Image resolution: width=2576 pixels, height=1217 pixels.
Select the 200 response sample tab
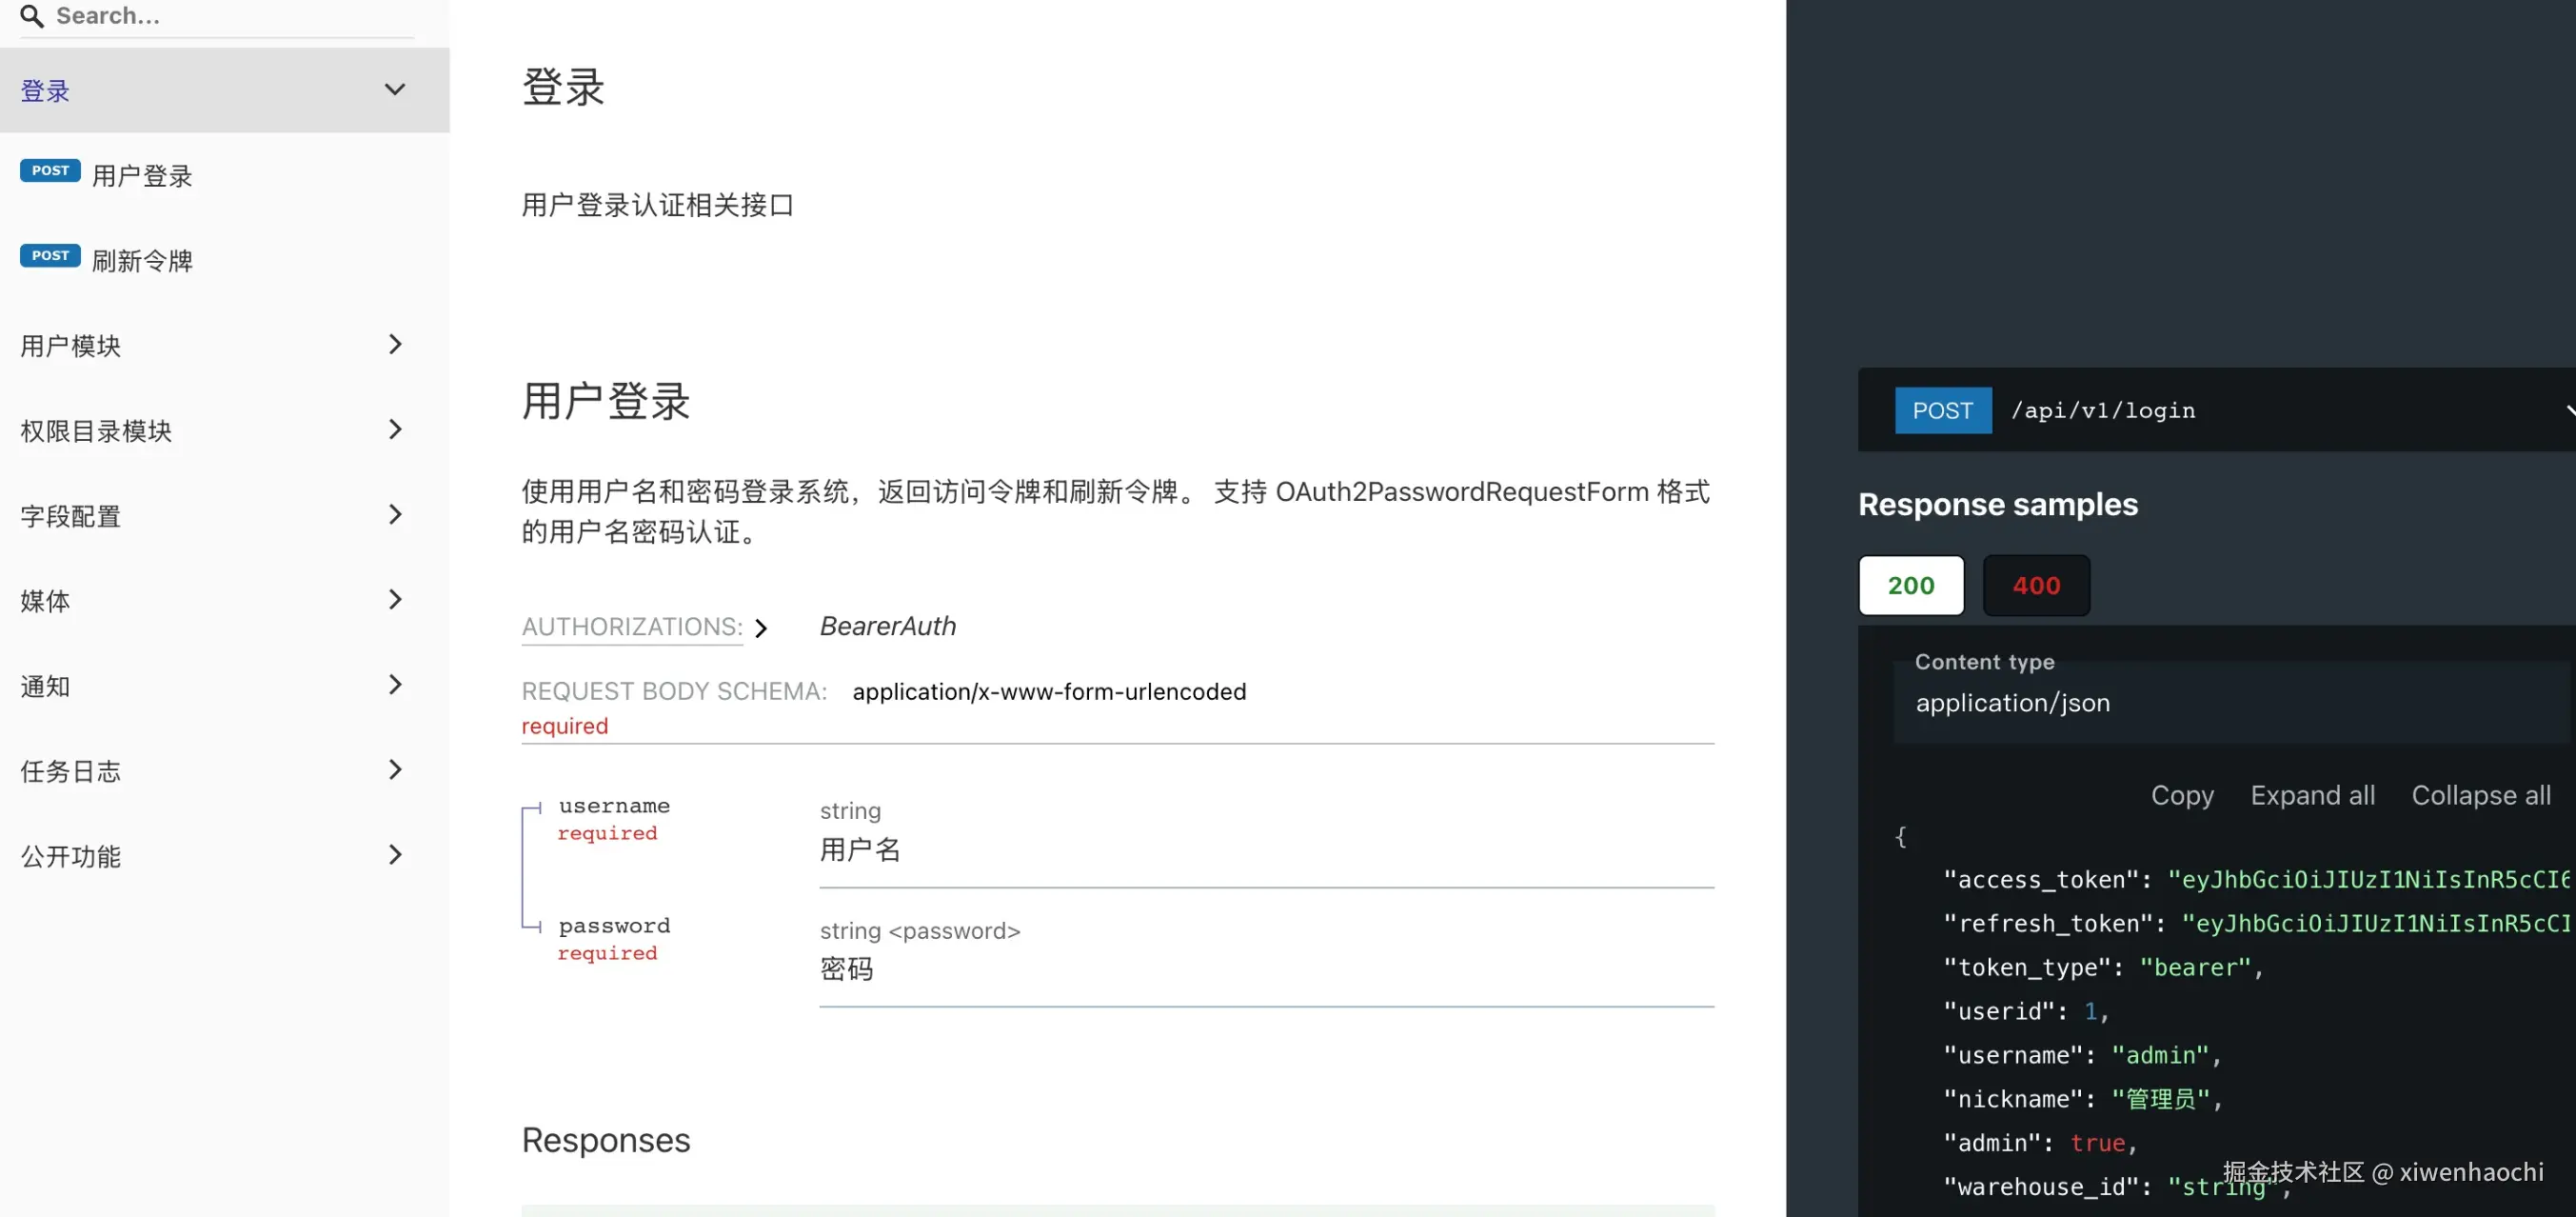[x=1910, y=586]
